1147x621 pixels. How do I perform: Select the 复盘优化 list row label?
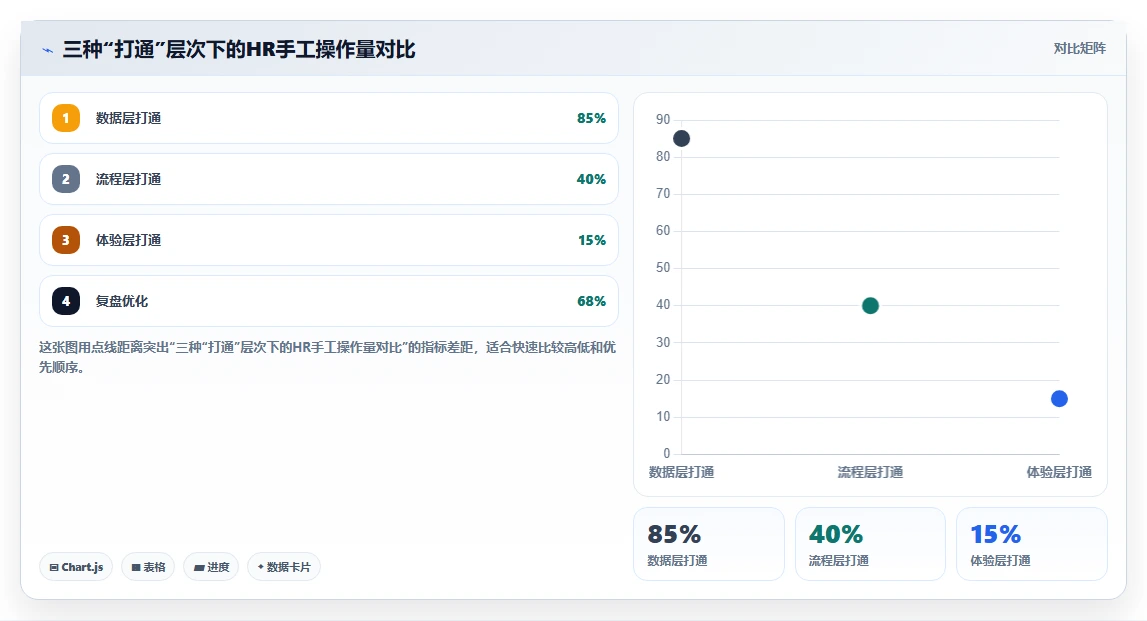tap(121, 301)
